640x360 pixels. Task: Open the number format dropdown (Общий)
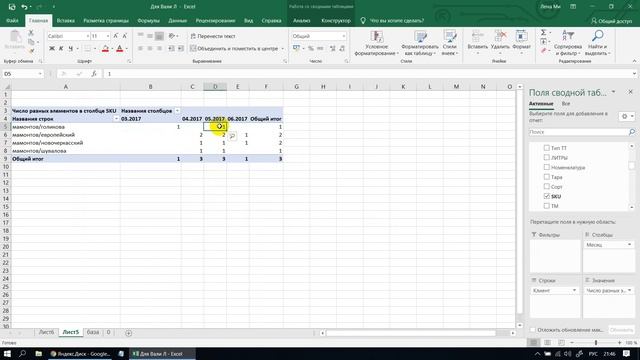[343, 36]
